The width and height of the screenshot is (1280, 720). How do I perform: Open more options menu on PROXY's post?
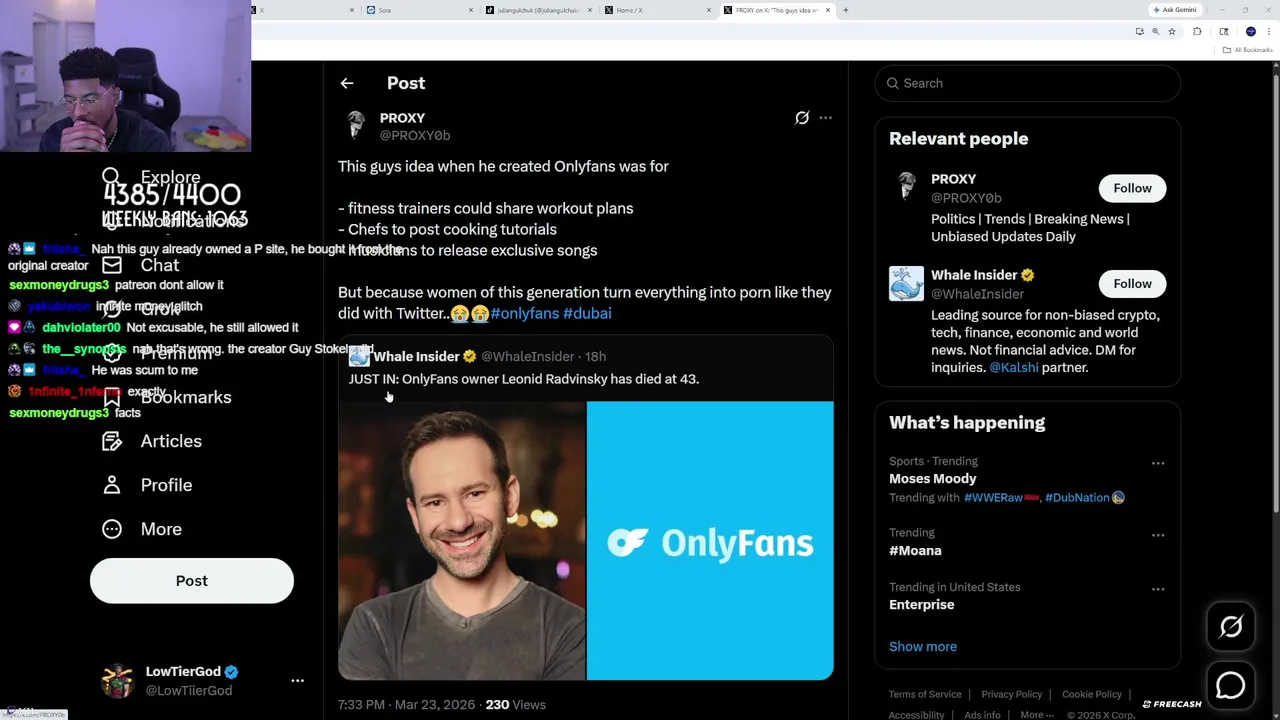click(x=825, y=118)
